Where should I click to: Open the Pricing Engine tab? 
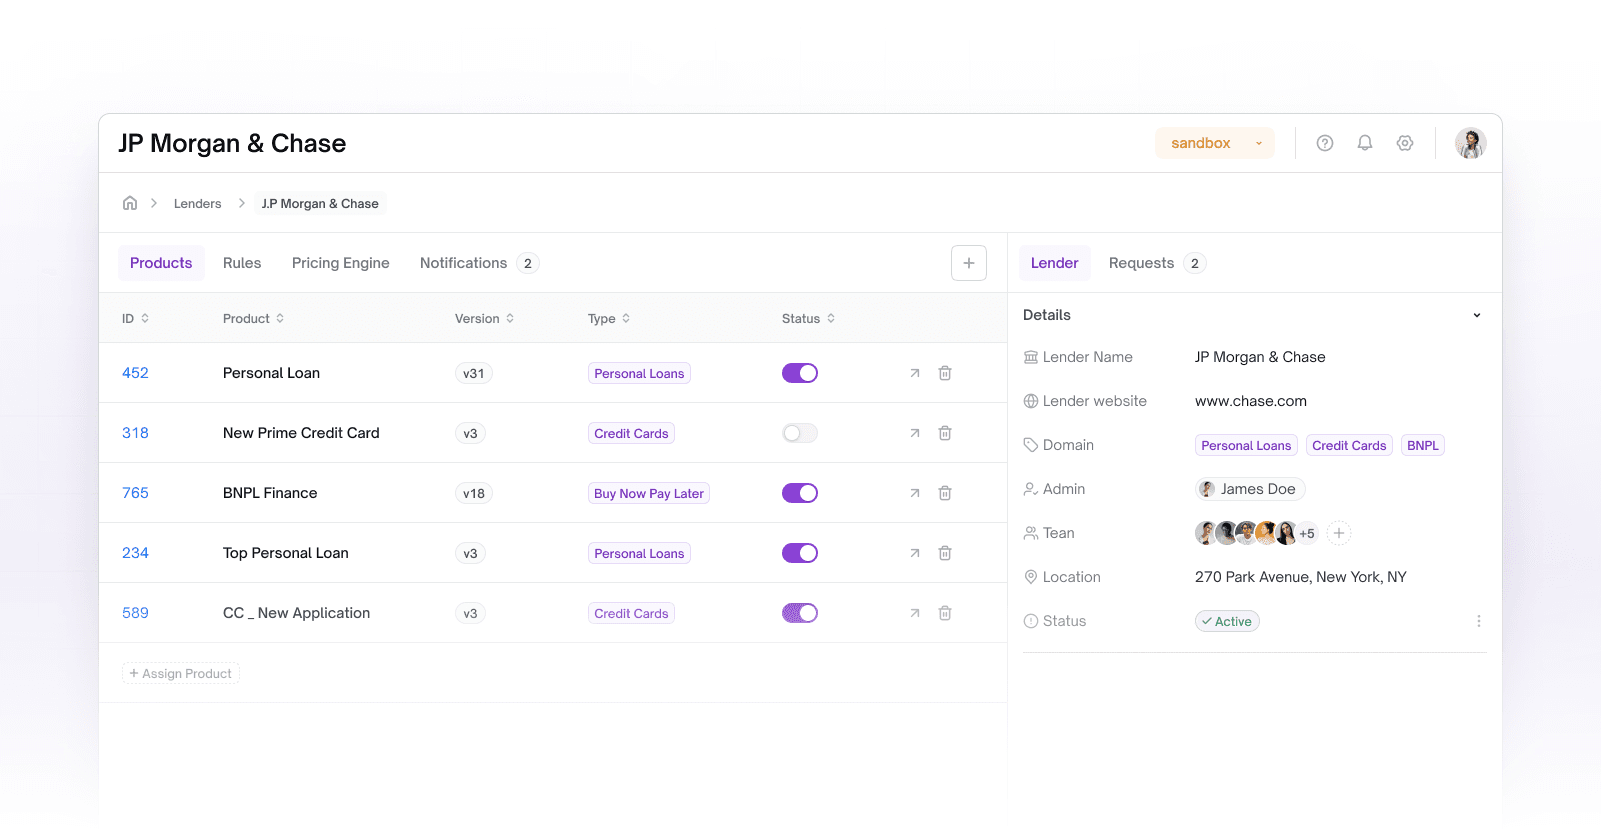341,263
